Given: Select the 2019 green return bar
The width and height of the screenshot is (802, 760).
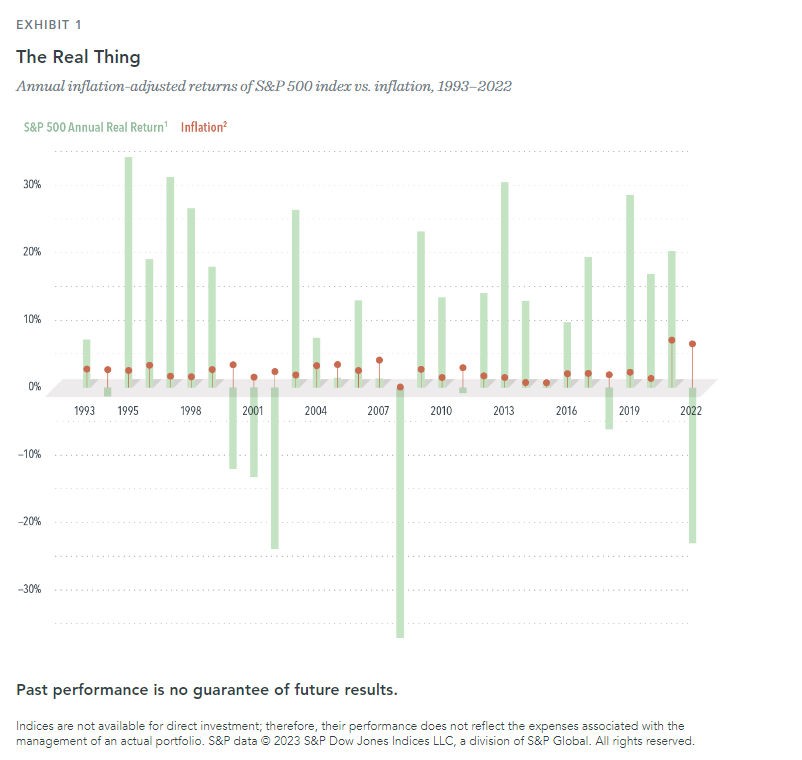Looking at the screenshot, I should pos(630,290).
